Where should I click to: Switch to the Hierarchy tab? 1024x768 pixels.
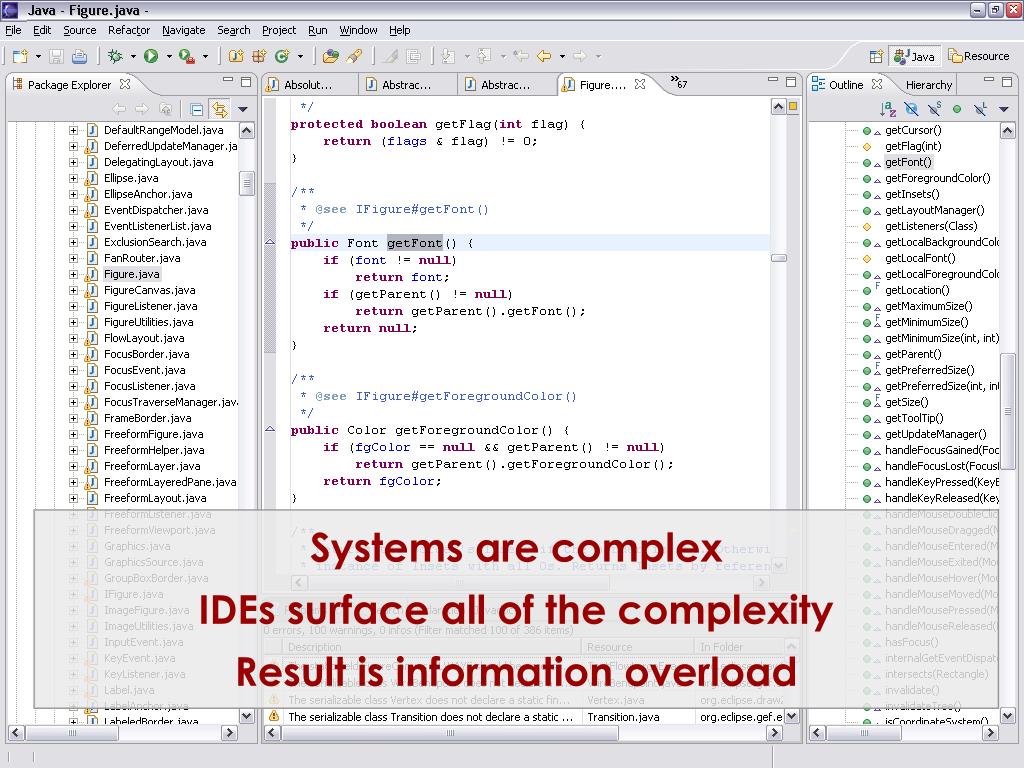pos(928,85)
